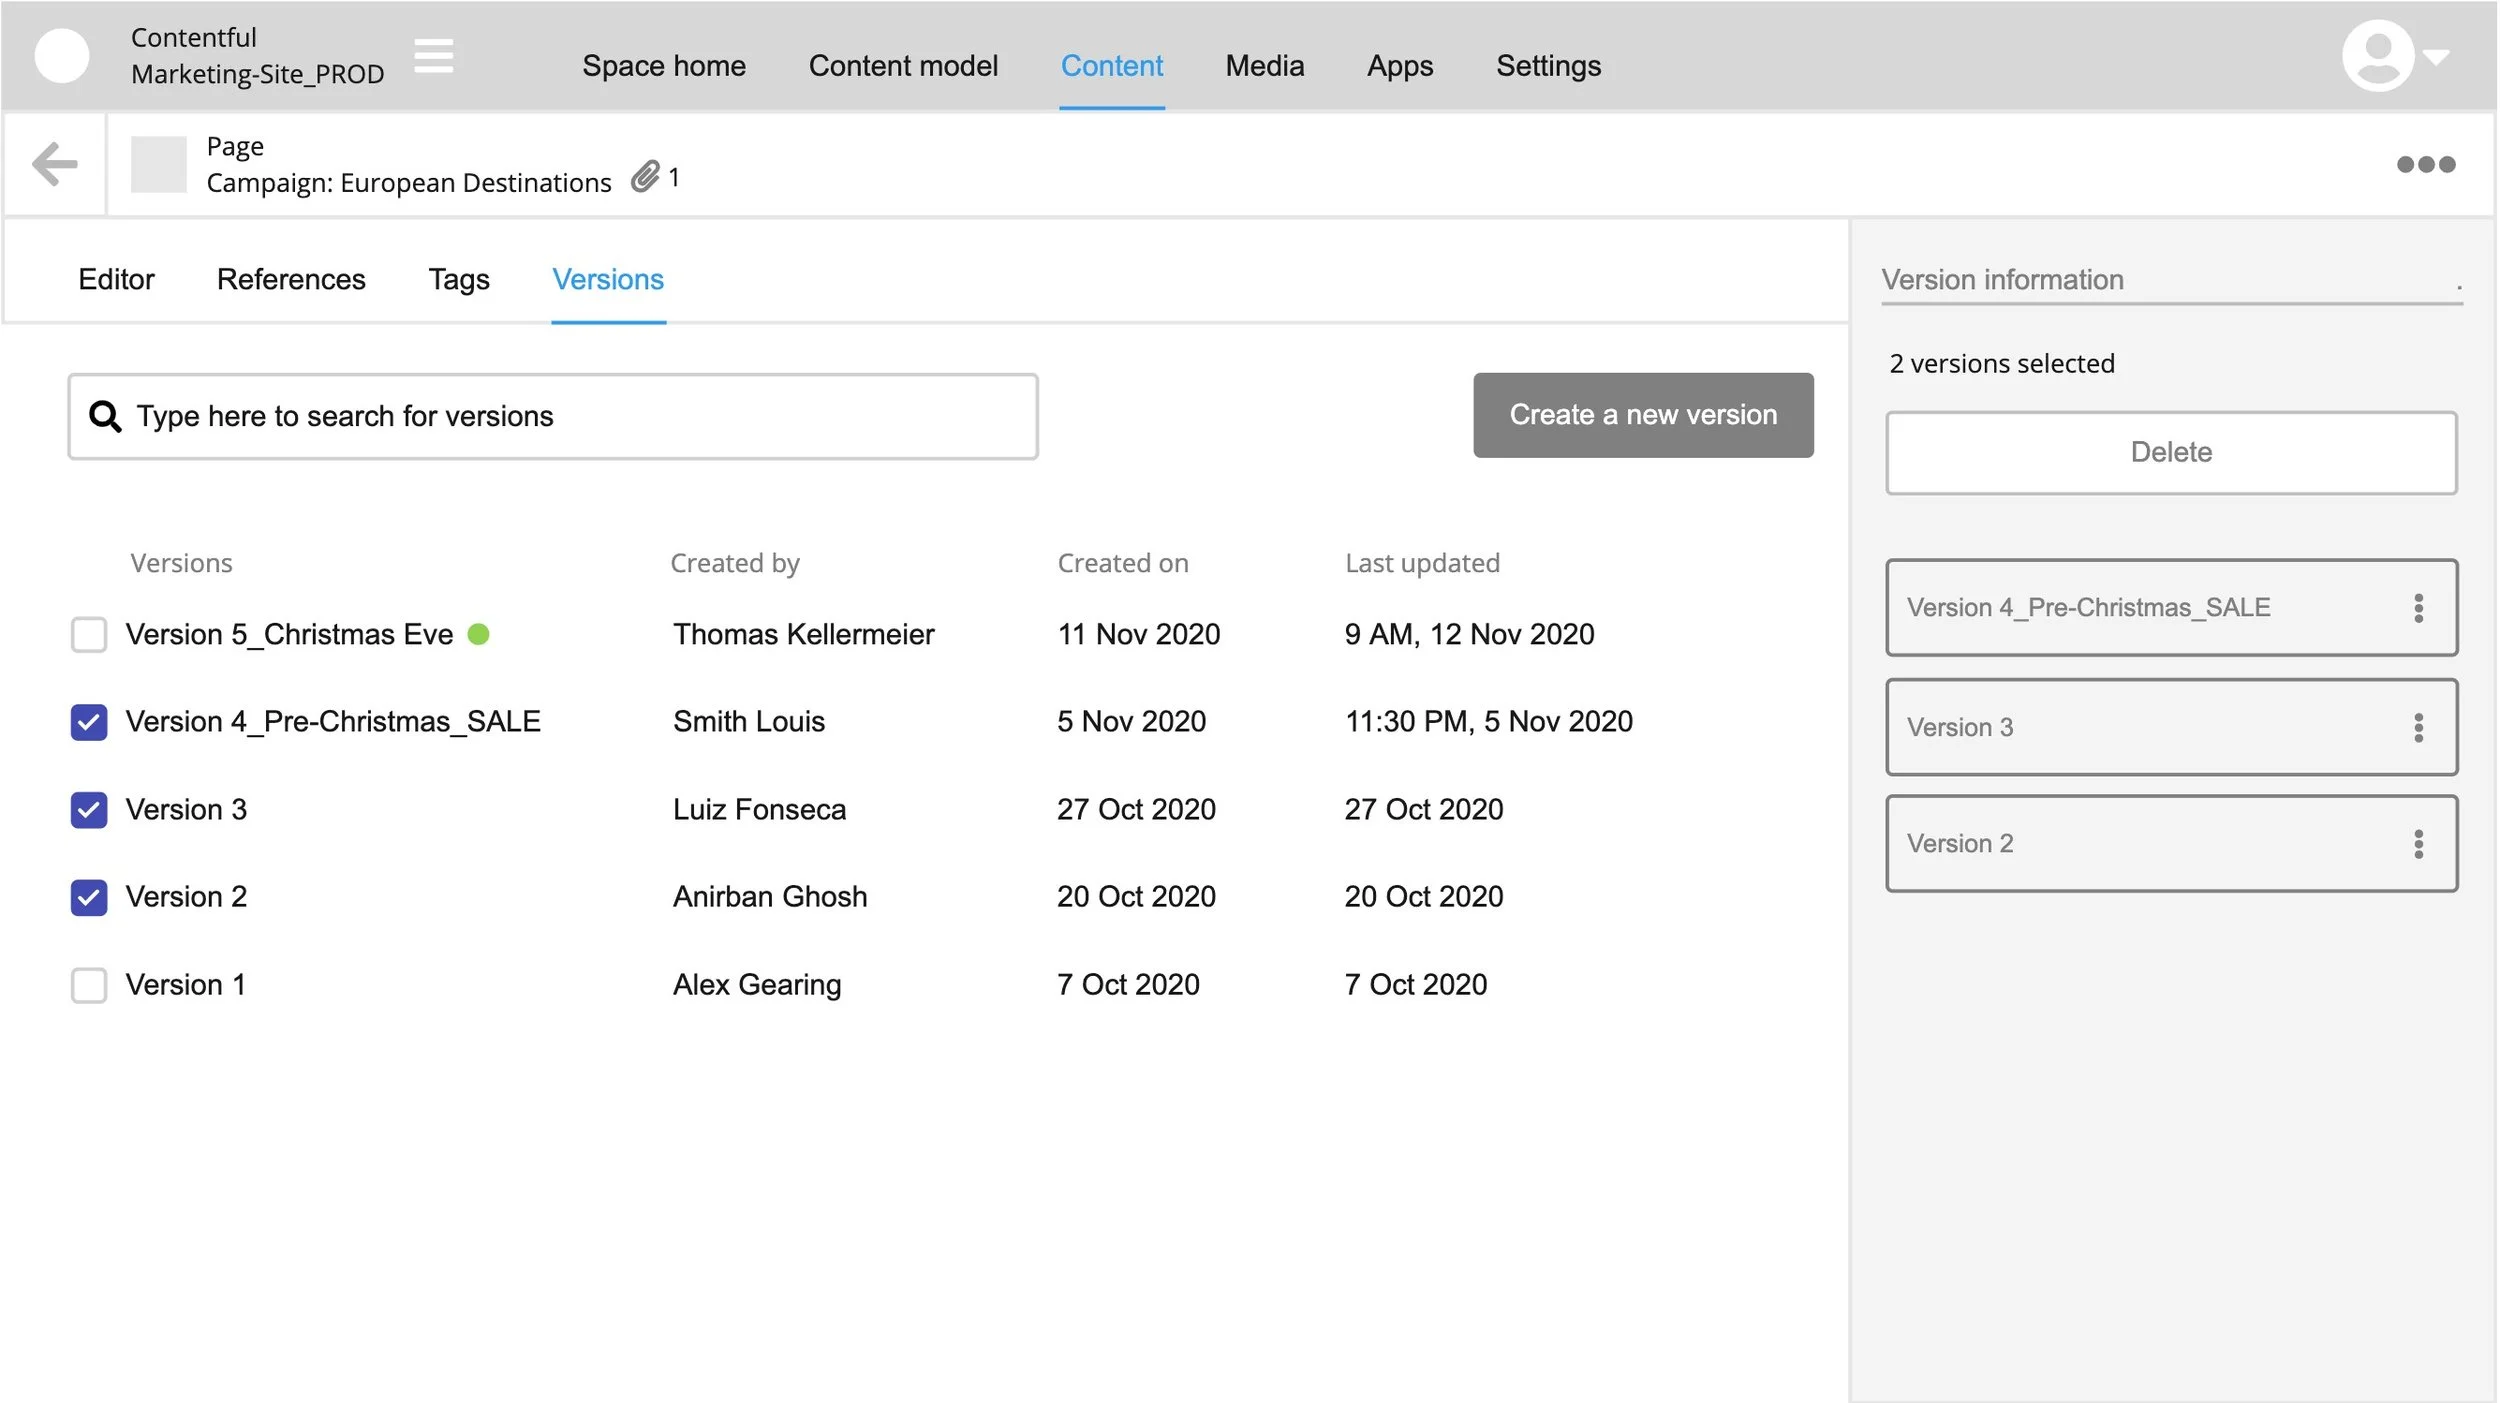
Task: Select the Versions tab
Action: click(x=608, y=279)
